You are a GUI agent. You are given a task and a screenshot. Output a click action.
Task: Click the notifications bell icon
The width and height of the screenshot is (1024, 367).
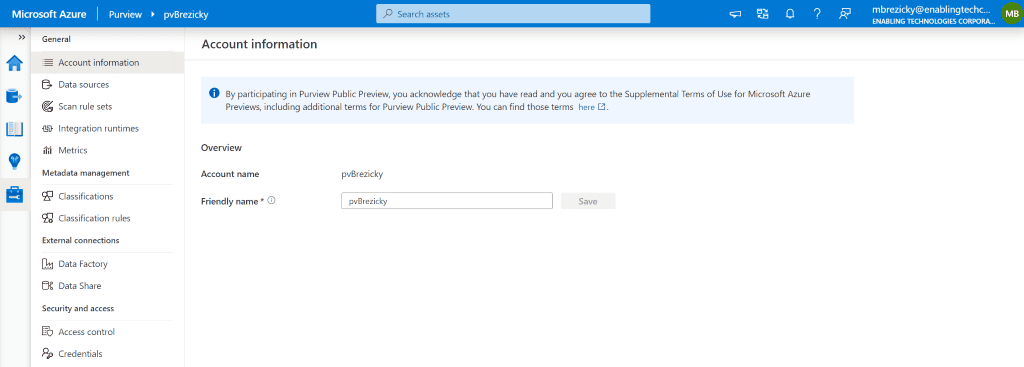coord(790,14)
